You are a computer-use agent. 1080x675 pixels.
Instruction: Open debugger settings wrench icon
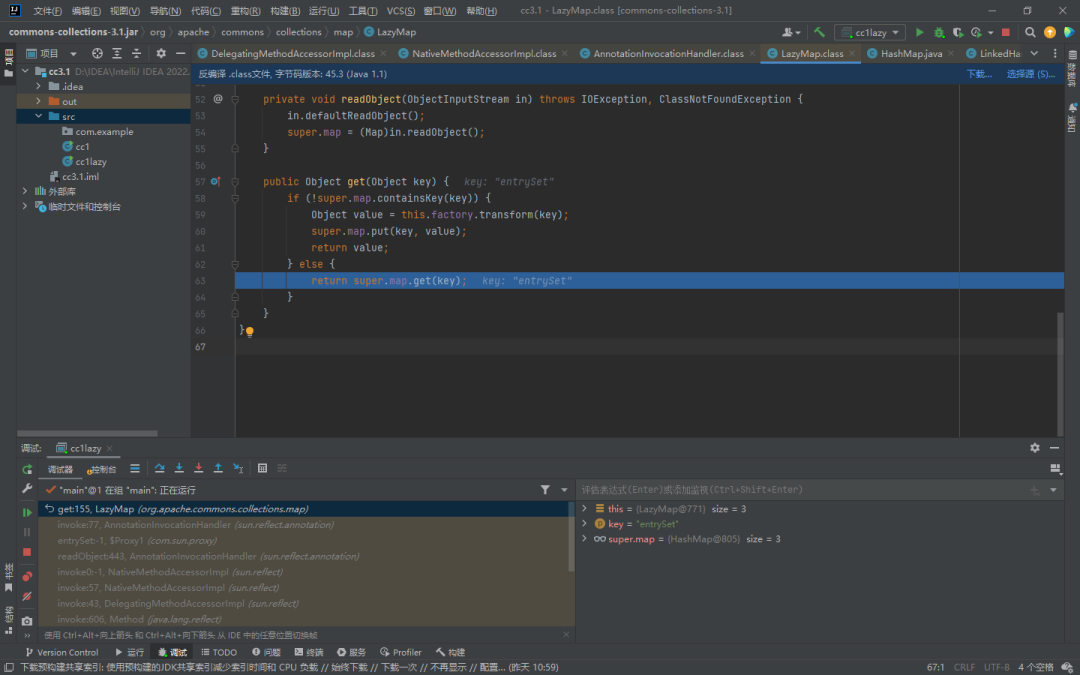click(27, 488)
